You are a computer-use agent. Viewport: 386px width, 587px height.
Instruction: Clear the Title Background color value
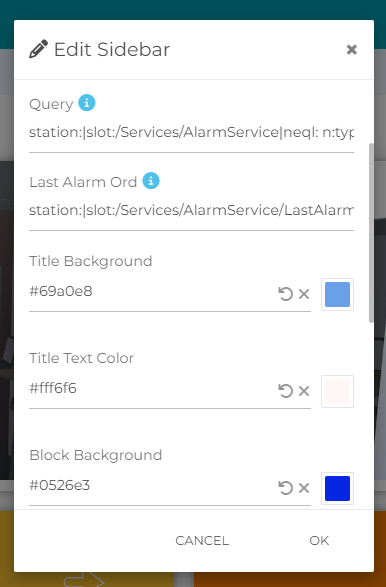pyautogui.click(x=304, y=294)
